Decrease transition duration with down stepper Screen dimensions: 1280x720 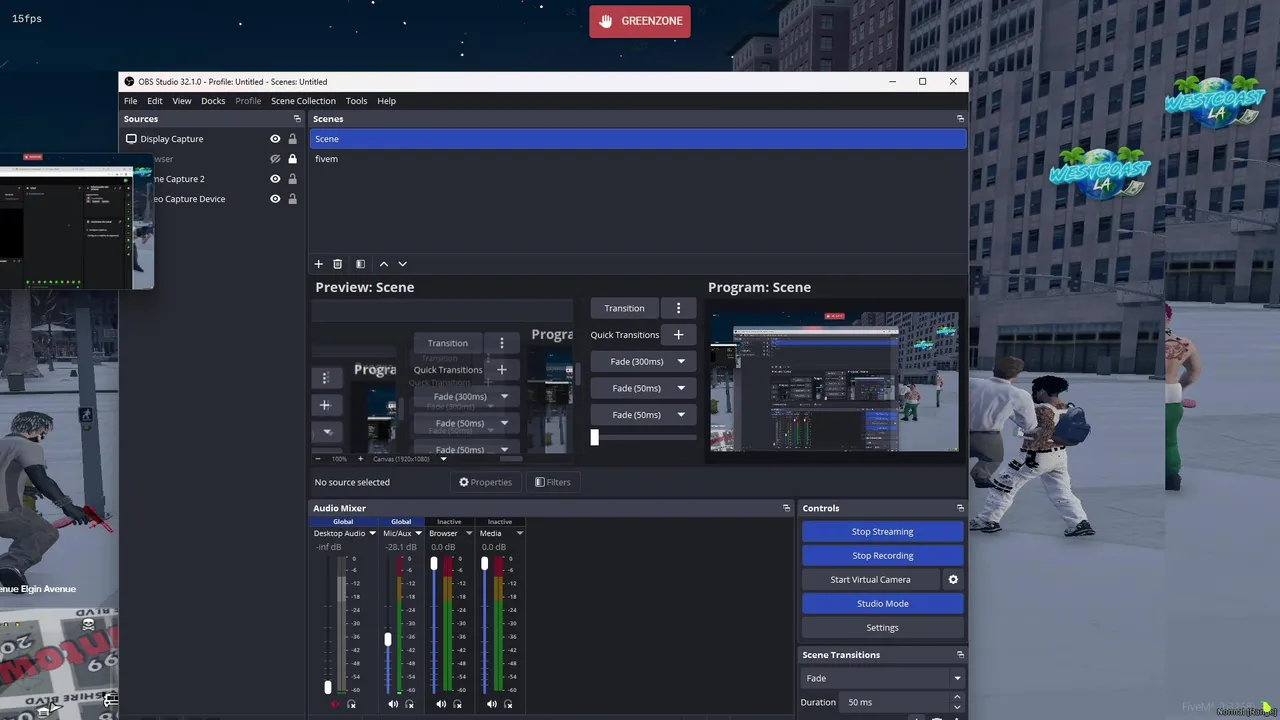pos(957,707)
